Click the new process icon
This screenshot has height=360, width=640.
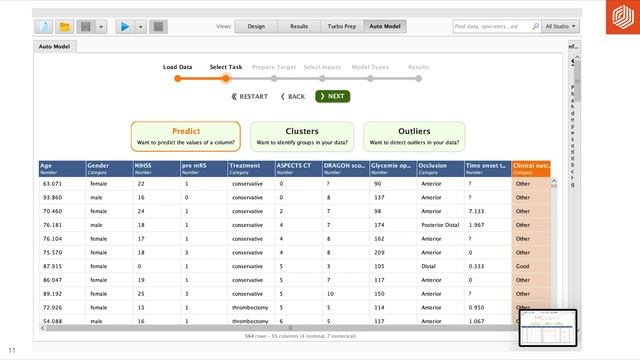(44, 27)
